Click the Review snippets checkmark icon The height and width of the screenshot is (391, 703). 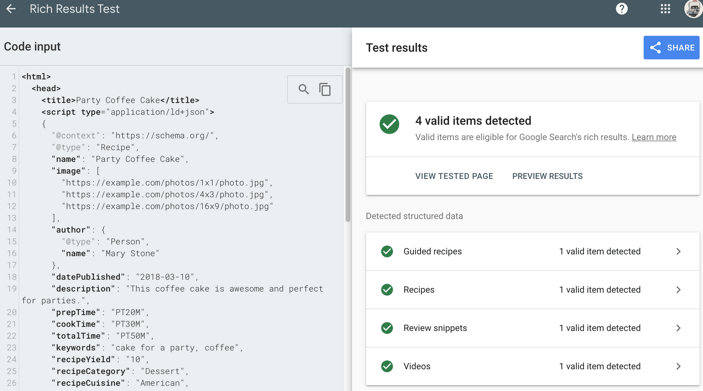pos(387,328)
